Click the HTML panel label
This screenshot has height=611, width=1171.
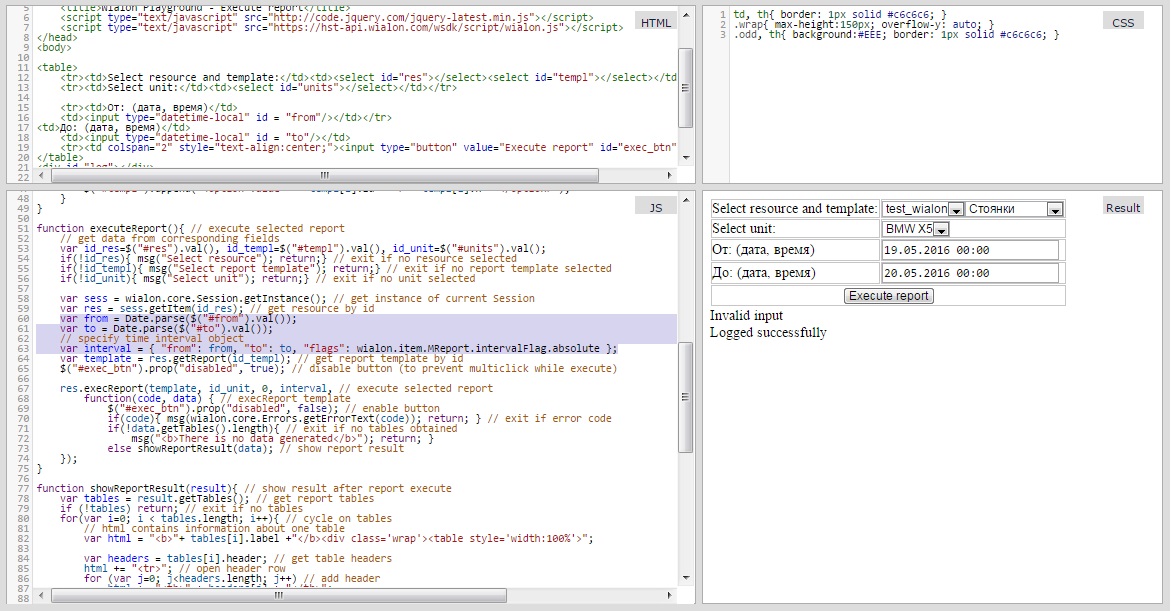click(x=656, y=23)
